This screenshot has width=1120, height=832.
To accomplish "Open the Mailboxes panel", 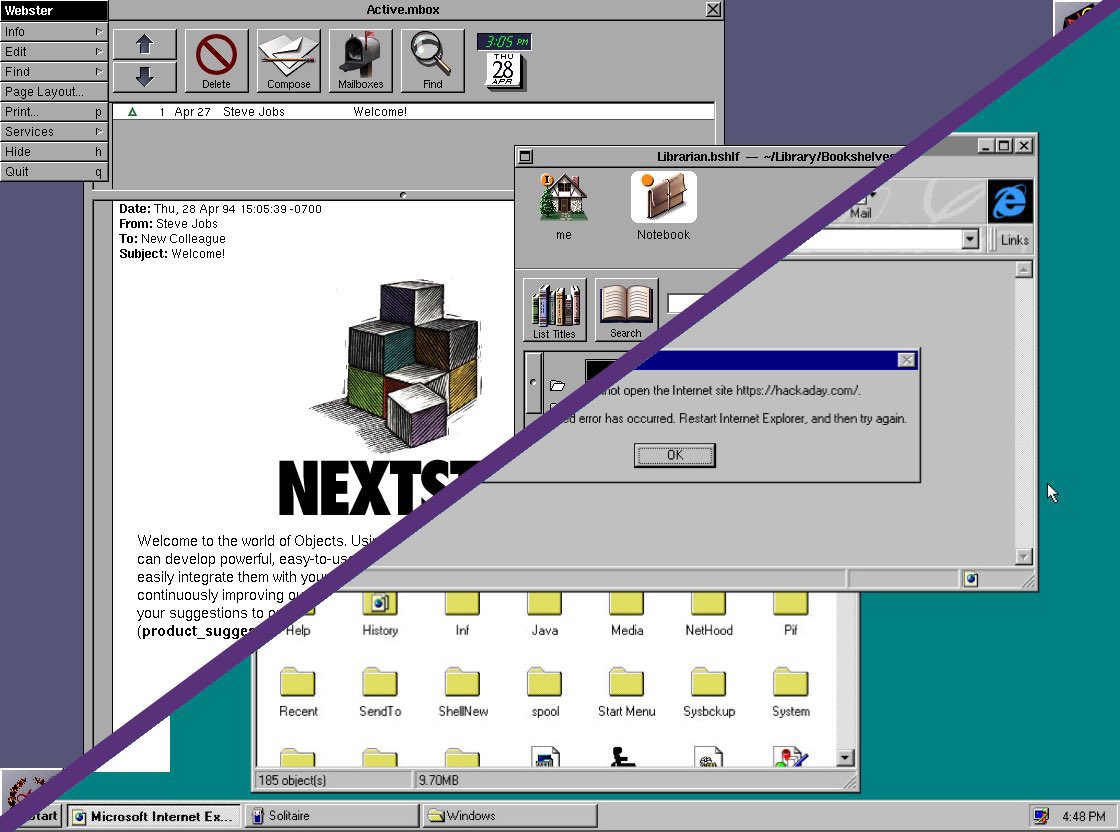I will coord(360,59).
